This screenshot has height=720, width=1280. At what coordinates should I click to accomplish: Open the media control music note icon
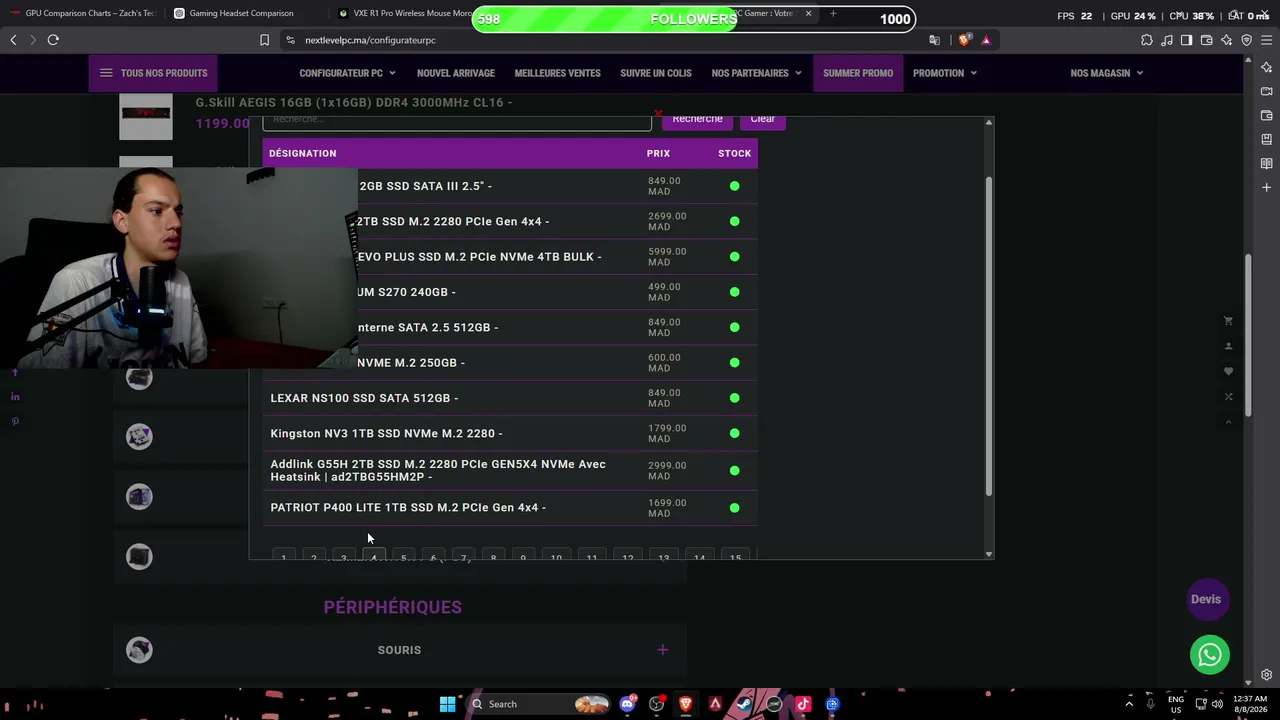(1167, 40)
